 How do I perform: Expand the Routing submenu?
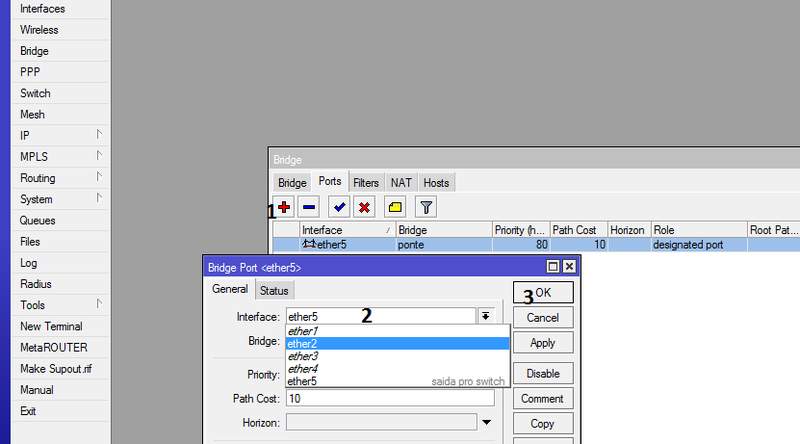pos(99,177)
